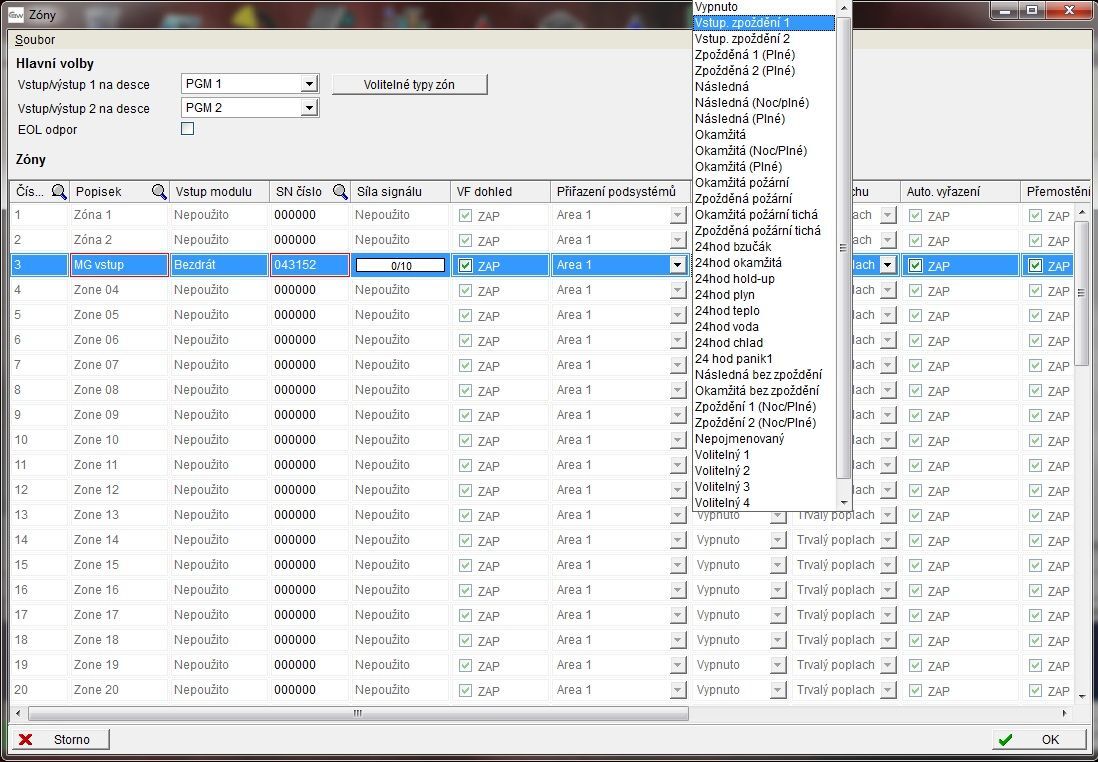
Task: Pick 'Volitelný 1' zone type option
Action: click(722, 455)
